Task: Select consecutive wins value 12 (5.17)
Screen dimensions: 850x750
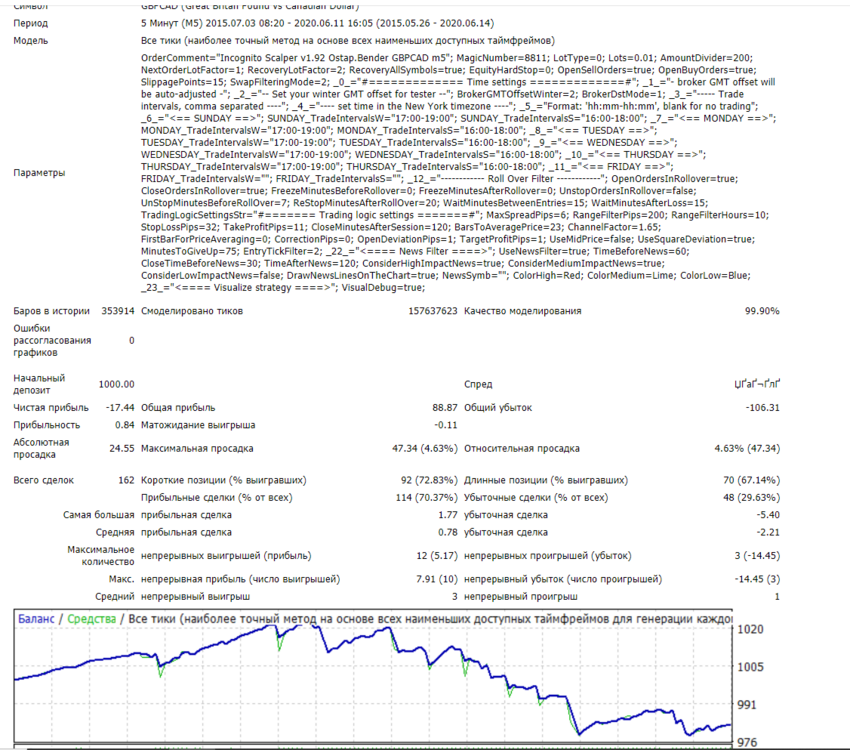Action: tap(437, 555)
